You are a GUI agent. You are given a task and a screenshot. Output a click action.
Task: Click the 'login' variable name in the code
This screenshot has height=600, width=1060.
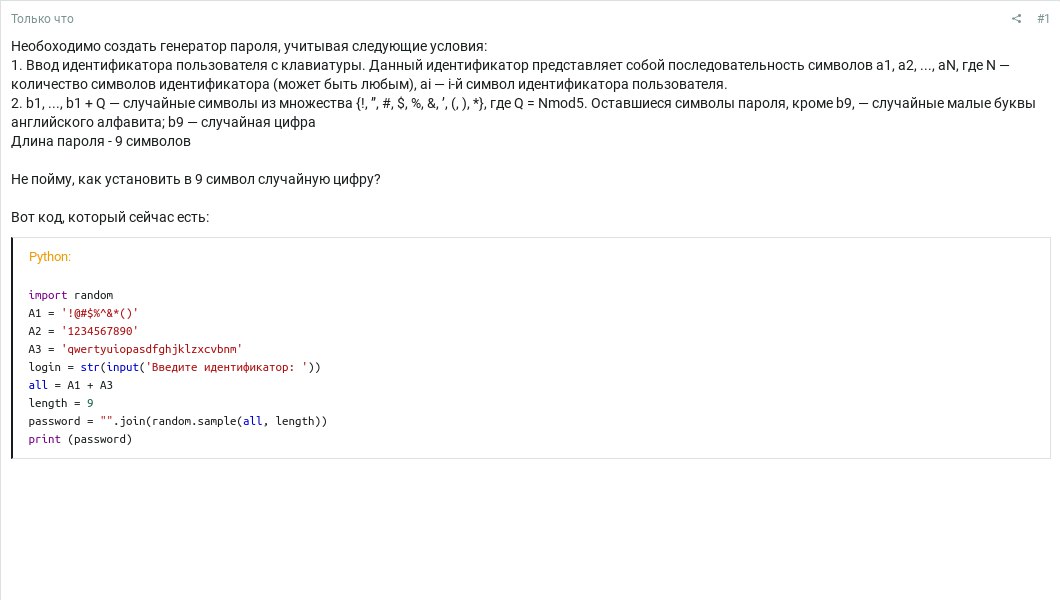45,367
